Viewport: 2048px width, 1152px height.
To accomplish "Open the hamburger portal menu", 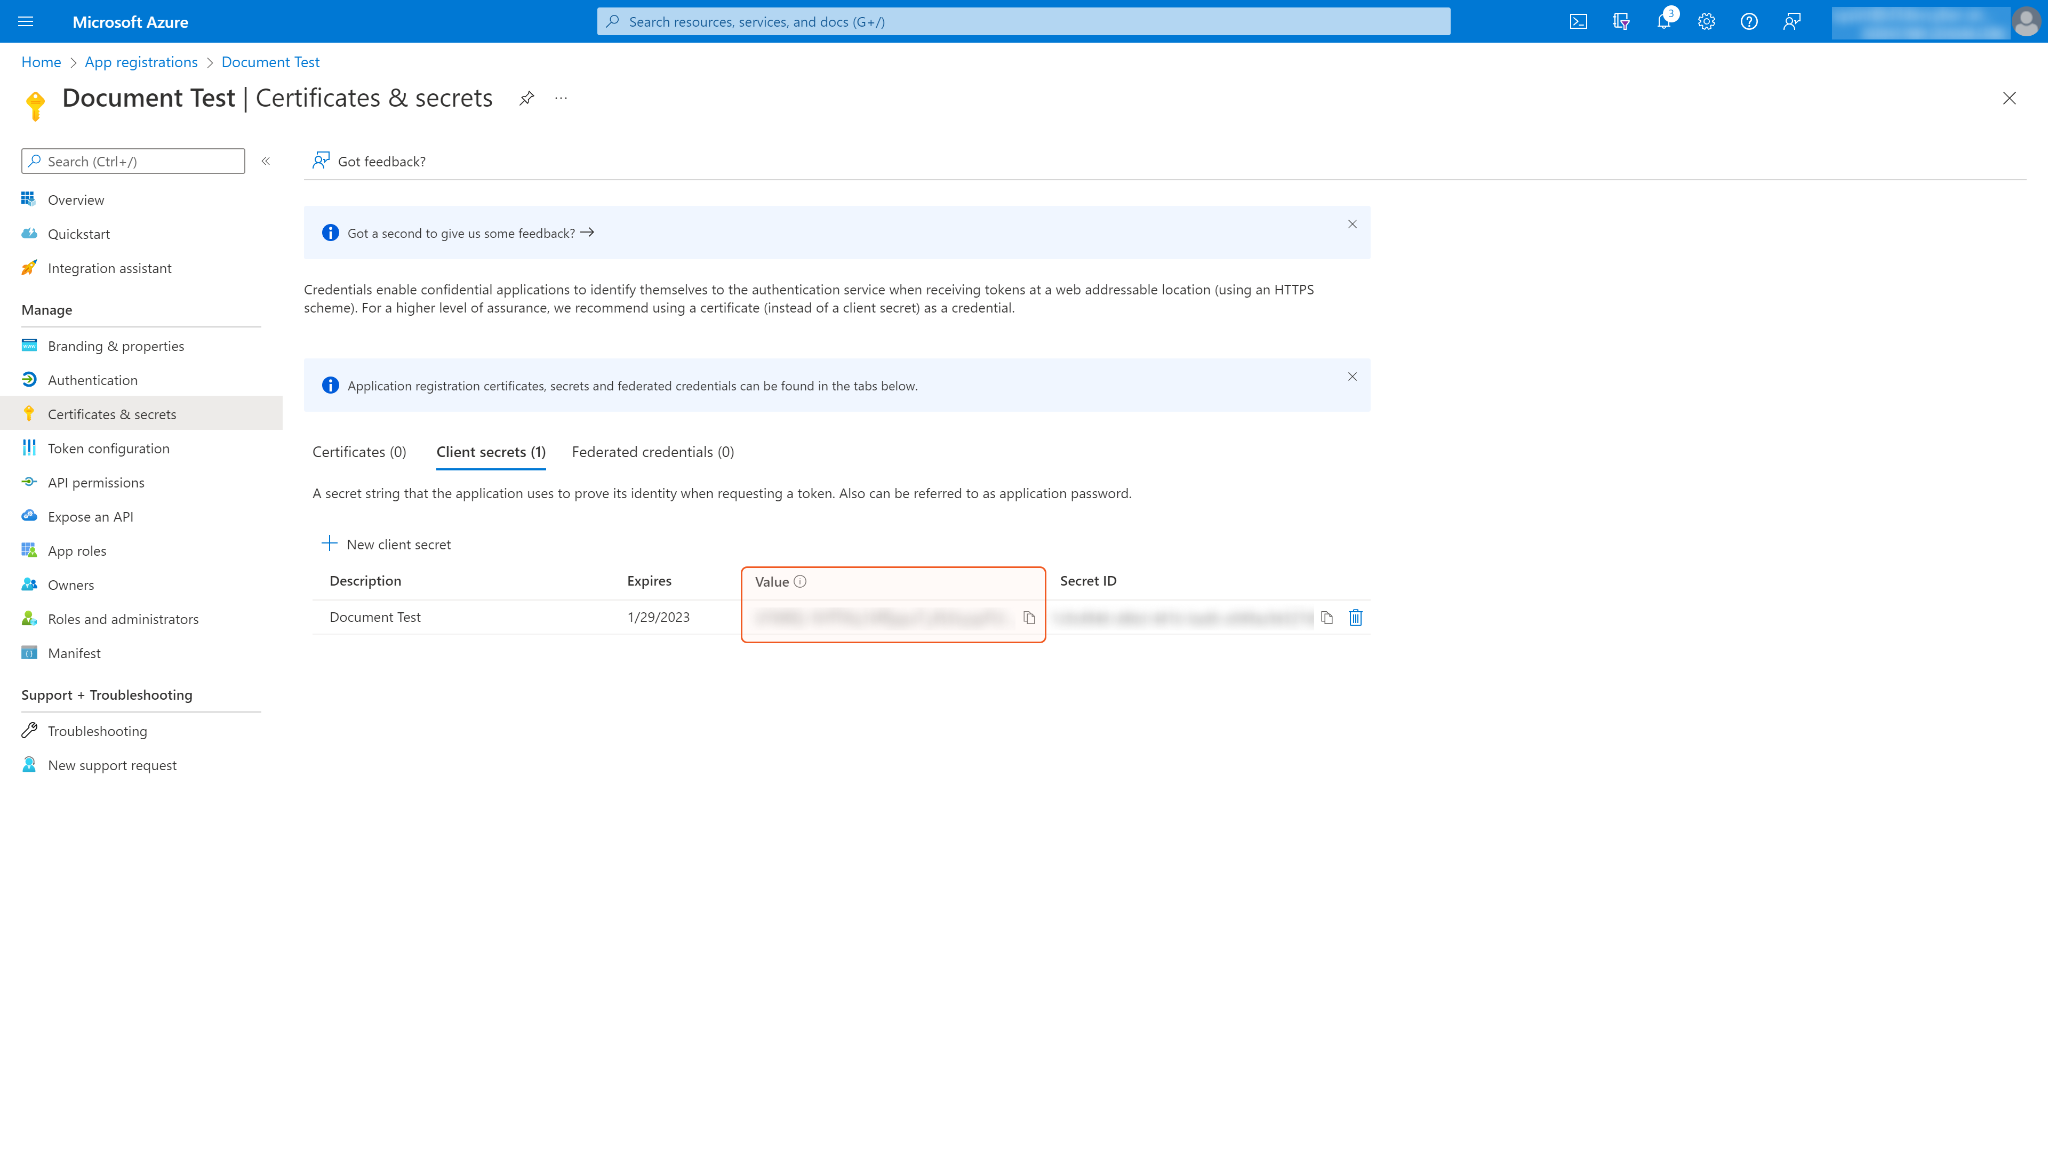I will click(26, 22).
